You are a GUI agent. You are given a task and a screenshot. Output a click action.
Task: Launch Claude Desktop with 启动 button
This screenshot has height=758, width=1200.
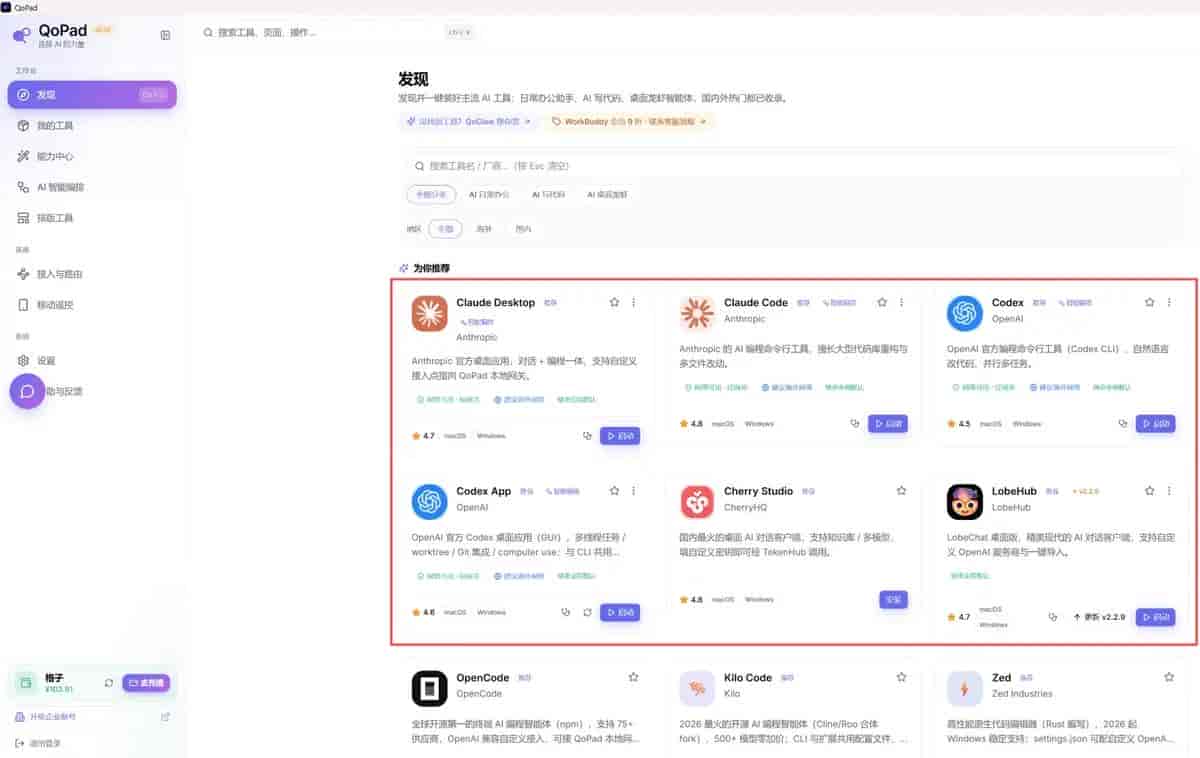(x=620, y=436)
